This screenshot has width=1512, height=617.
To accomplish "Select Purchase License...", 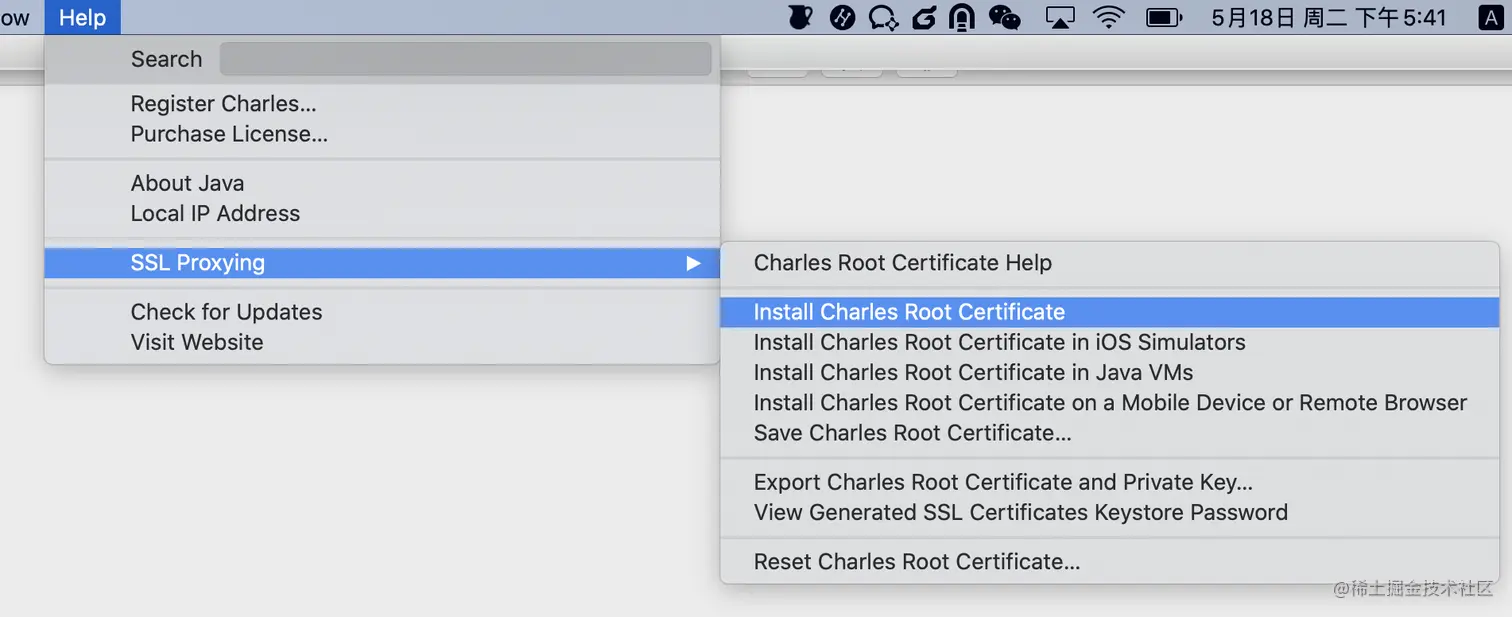I will click(382, 134).
